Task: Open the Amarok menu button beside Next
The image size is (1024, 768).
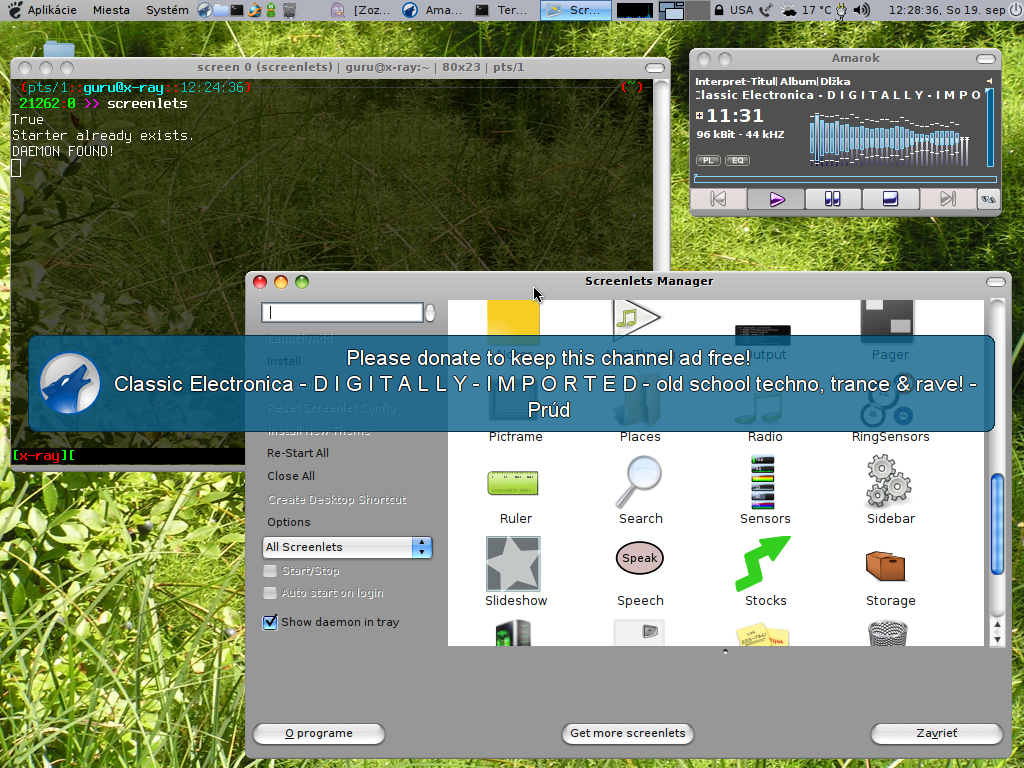Action: [988, 199]
